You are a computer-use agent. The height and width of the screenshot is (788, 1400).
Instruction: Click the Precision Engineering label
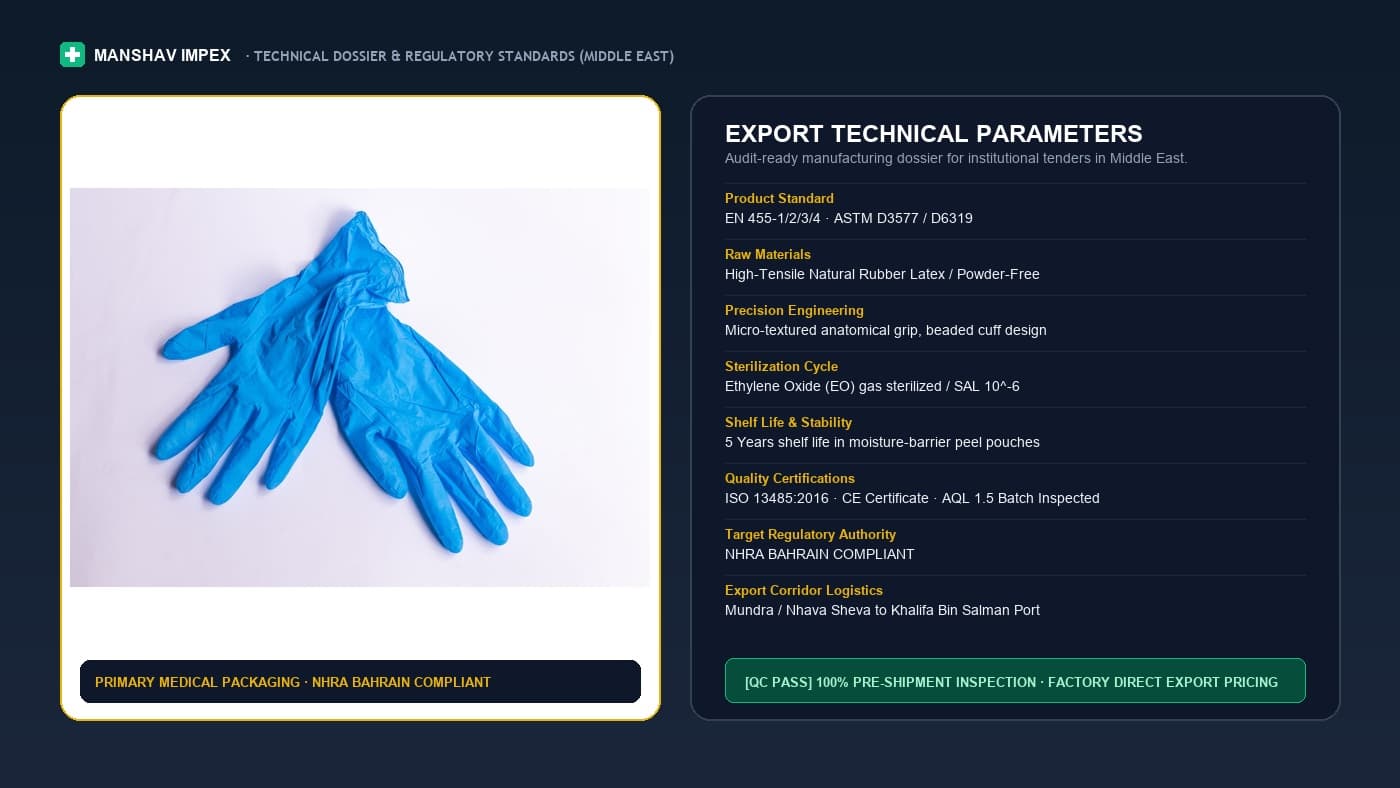point(794,310)
